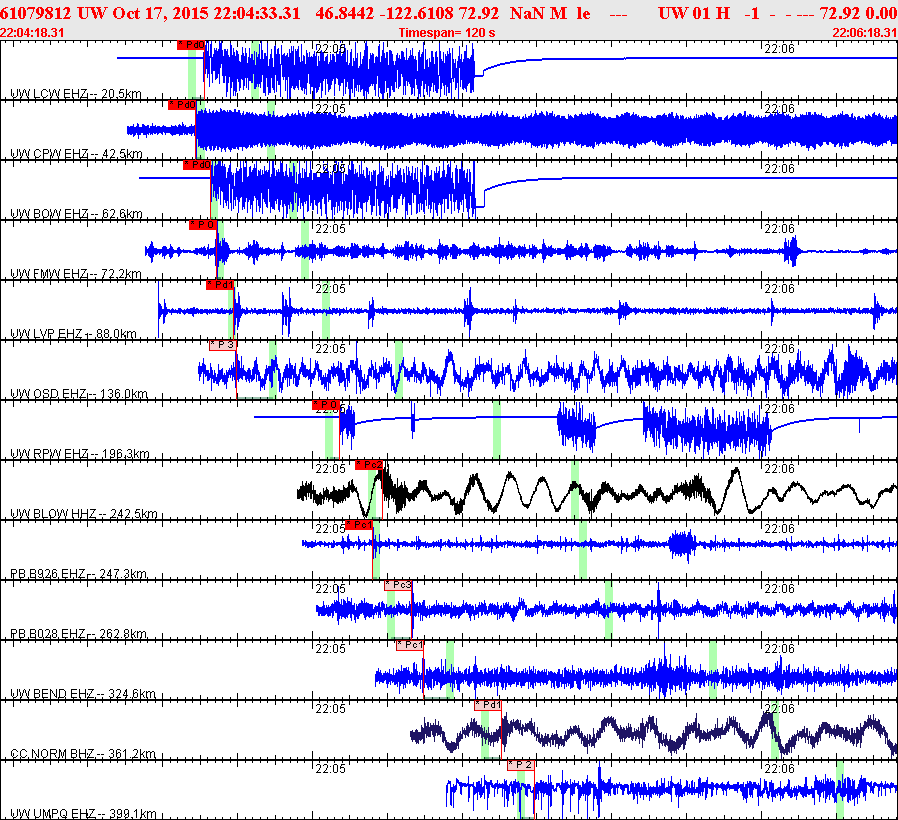Select the Pd0 pick marker on CPW trace
Viewport: 898px width, 820px height.
[x=182, y=105]
